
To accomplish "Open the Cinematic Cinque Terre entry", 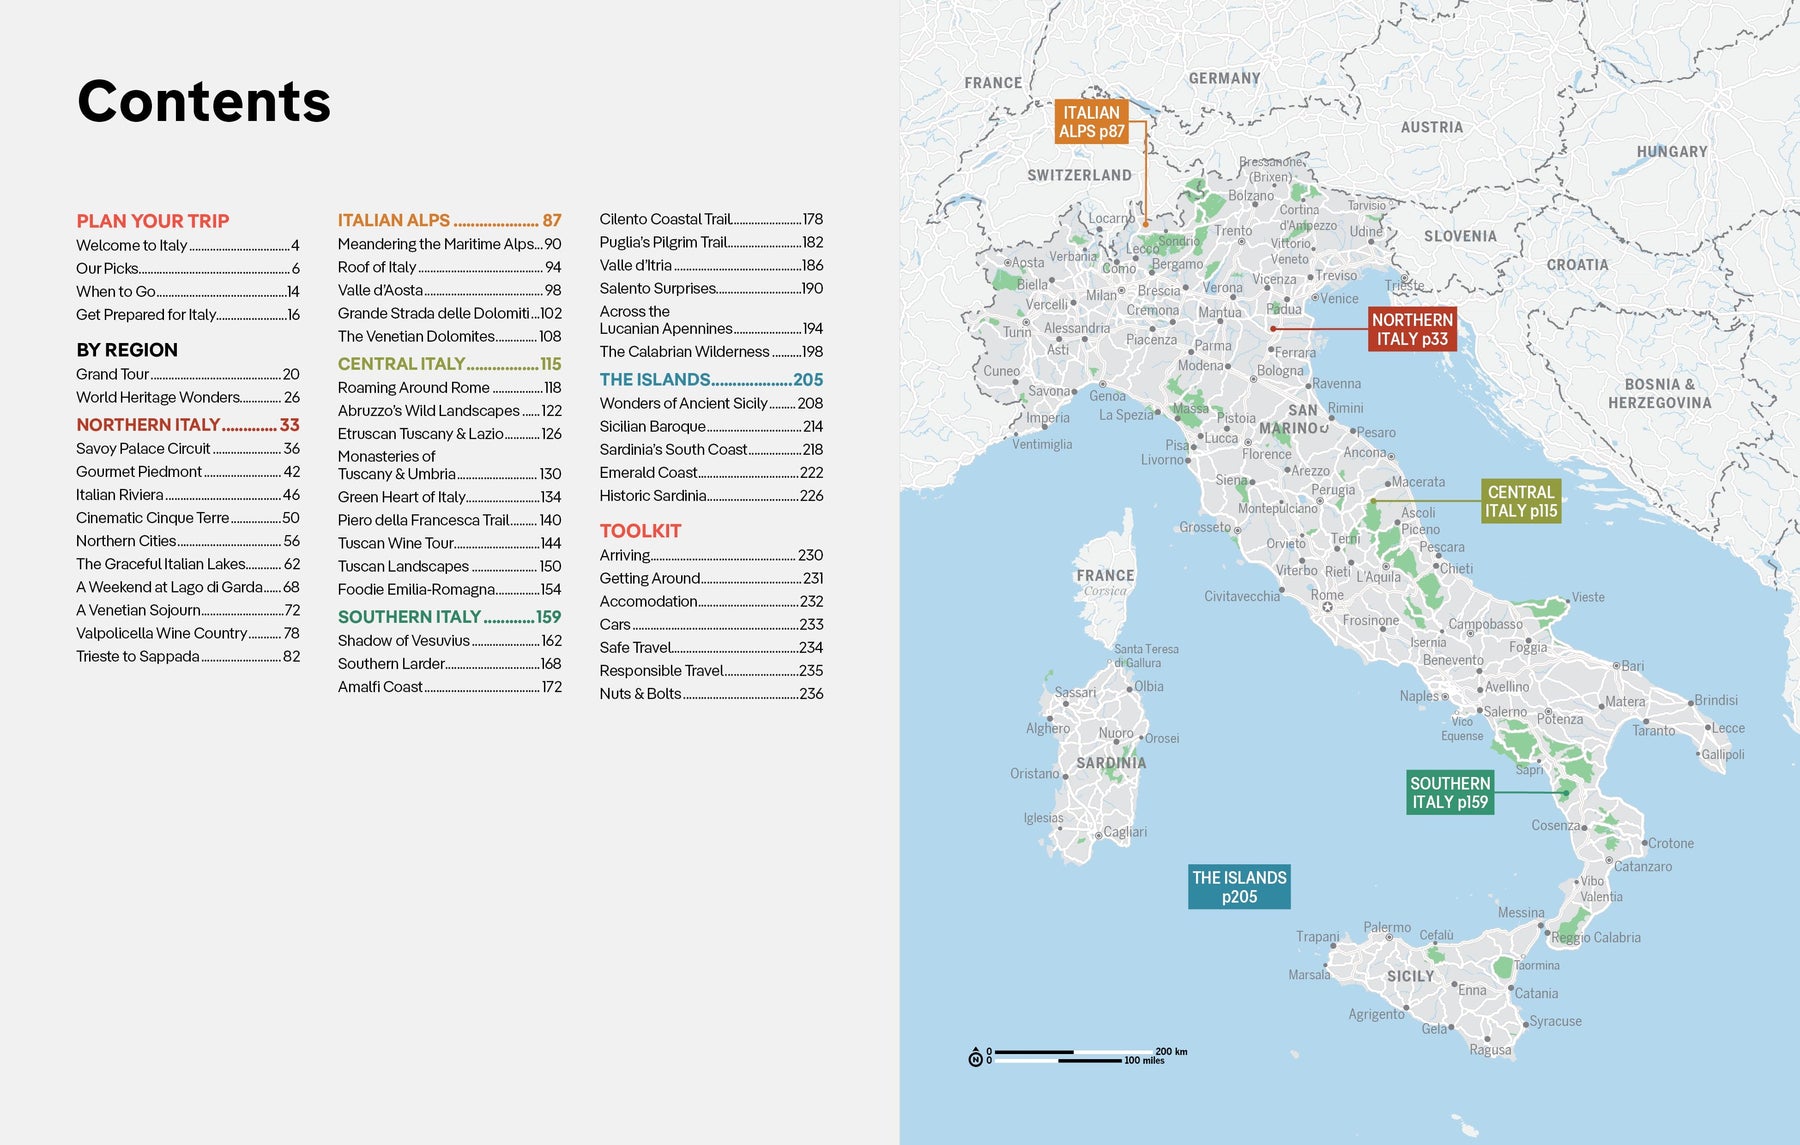I will pyautogui.click(x=187, y=518).
